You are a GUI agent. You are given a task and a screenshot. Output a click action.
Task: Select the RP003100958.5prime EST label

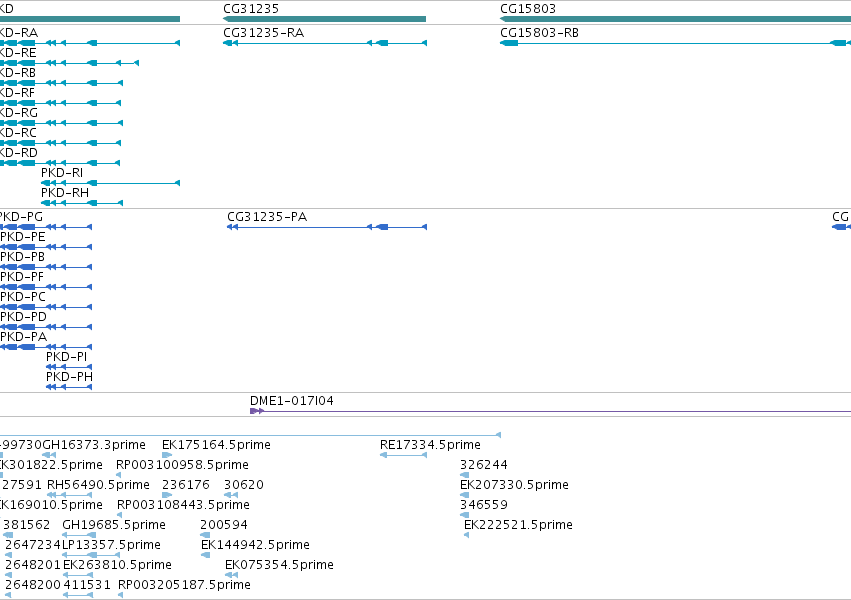tap(182, 465)
